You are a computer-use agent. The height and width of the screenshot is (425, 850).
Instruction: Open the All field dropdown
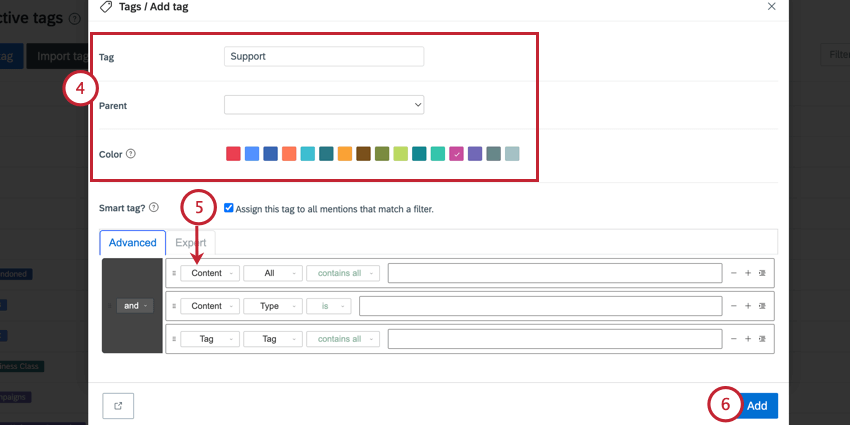pyautogui.click(x=273, y=273)
